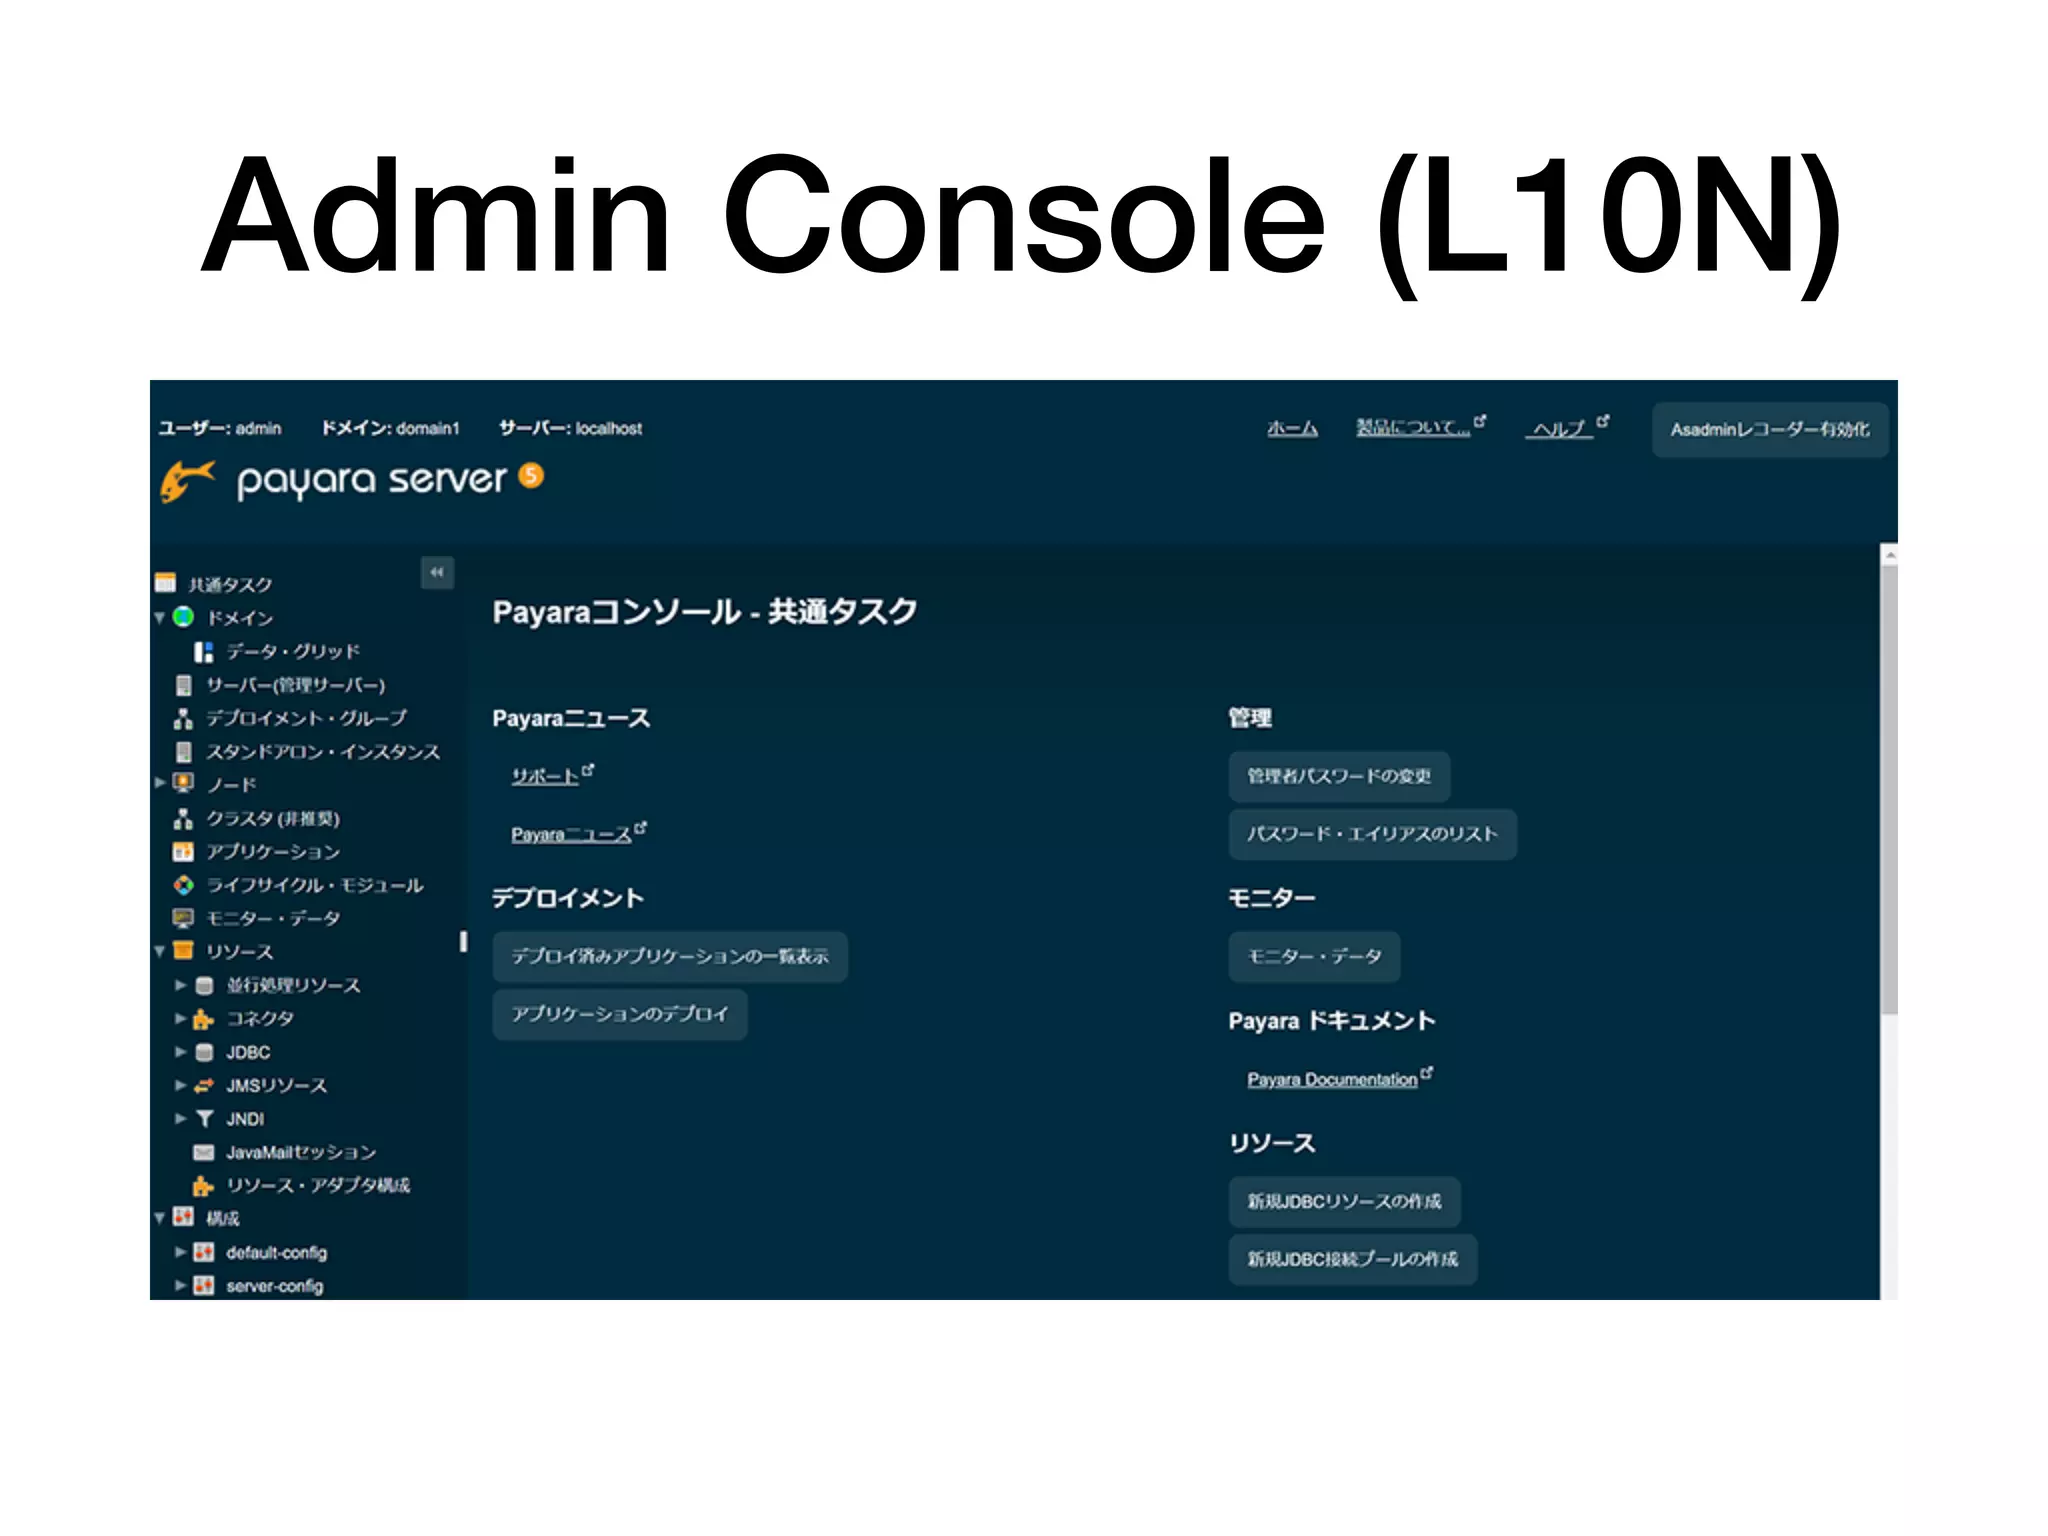Click the Asadminレコーダー有効化 button

coord(1769,429)
